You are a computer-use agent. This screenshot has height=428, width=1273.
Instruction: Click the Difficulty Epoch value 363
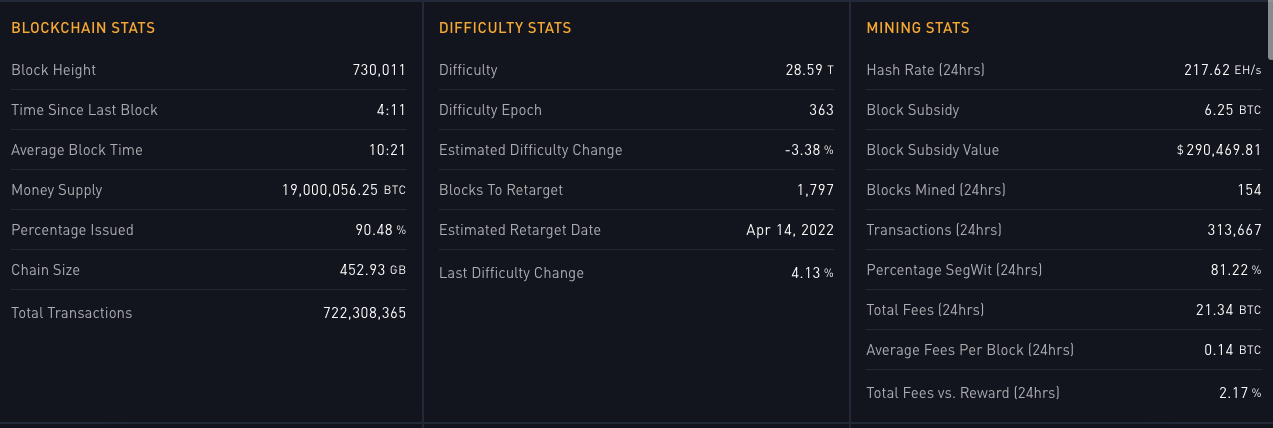point(821,110)
